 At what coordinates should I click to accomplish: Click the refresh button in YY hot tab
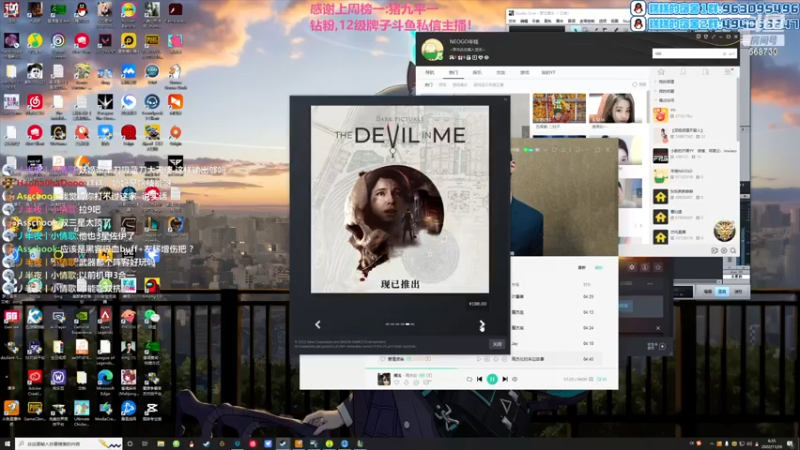[x=638, y=85]
